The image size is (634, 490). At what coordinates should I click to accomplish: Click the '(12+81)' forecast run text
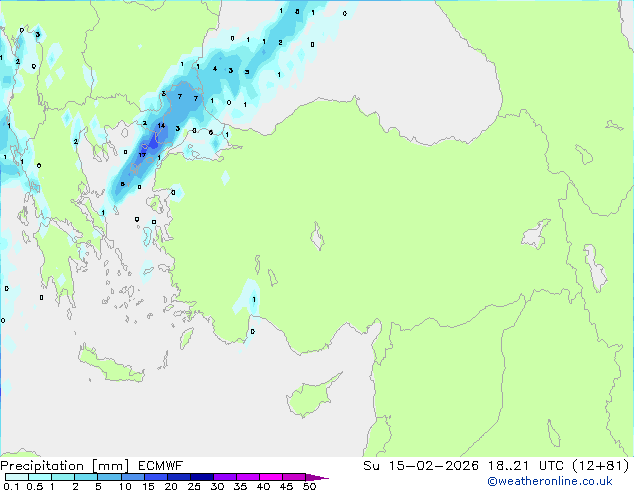click(x=601, y=466)
